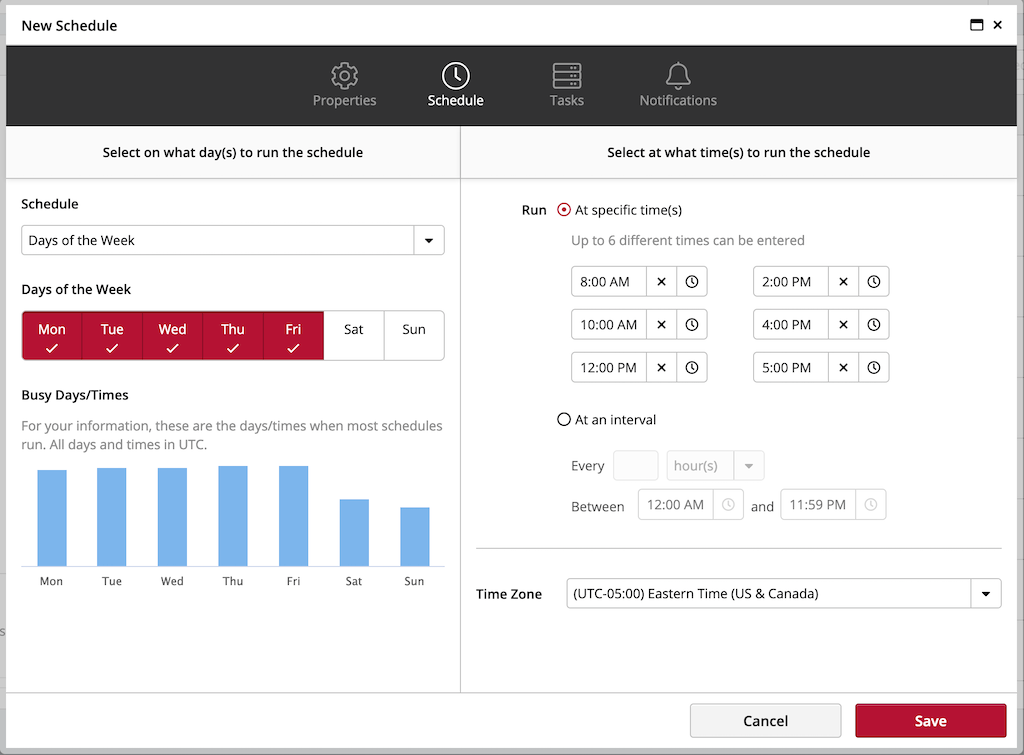This screenshot has width=1024, height=755.
Task: Clear the 10:00 AM time entry
Action: click(x=662, y=325)
